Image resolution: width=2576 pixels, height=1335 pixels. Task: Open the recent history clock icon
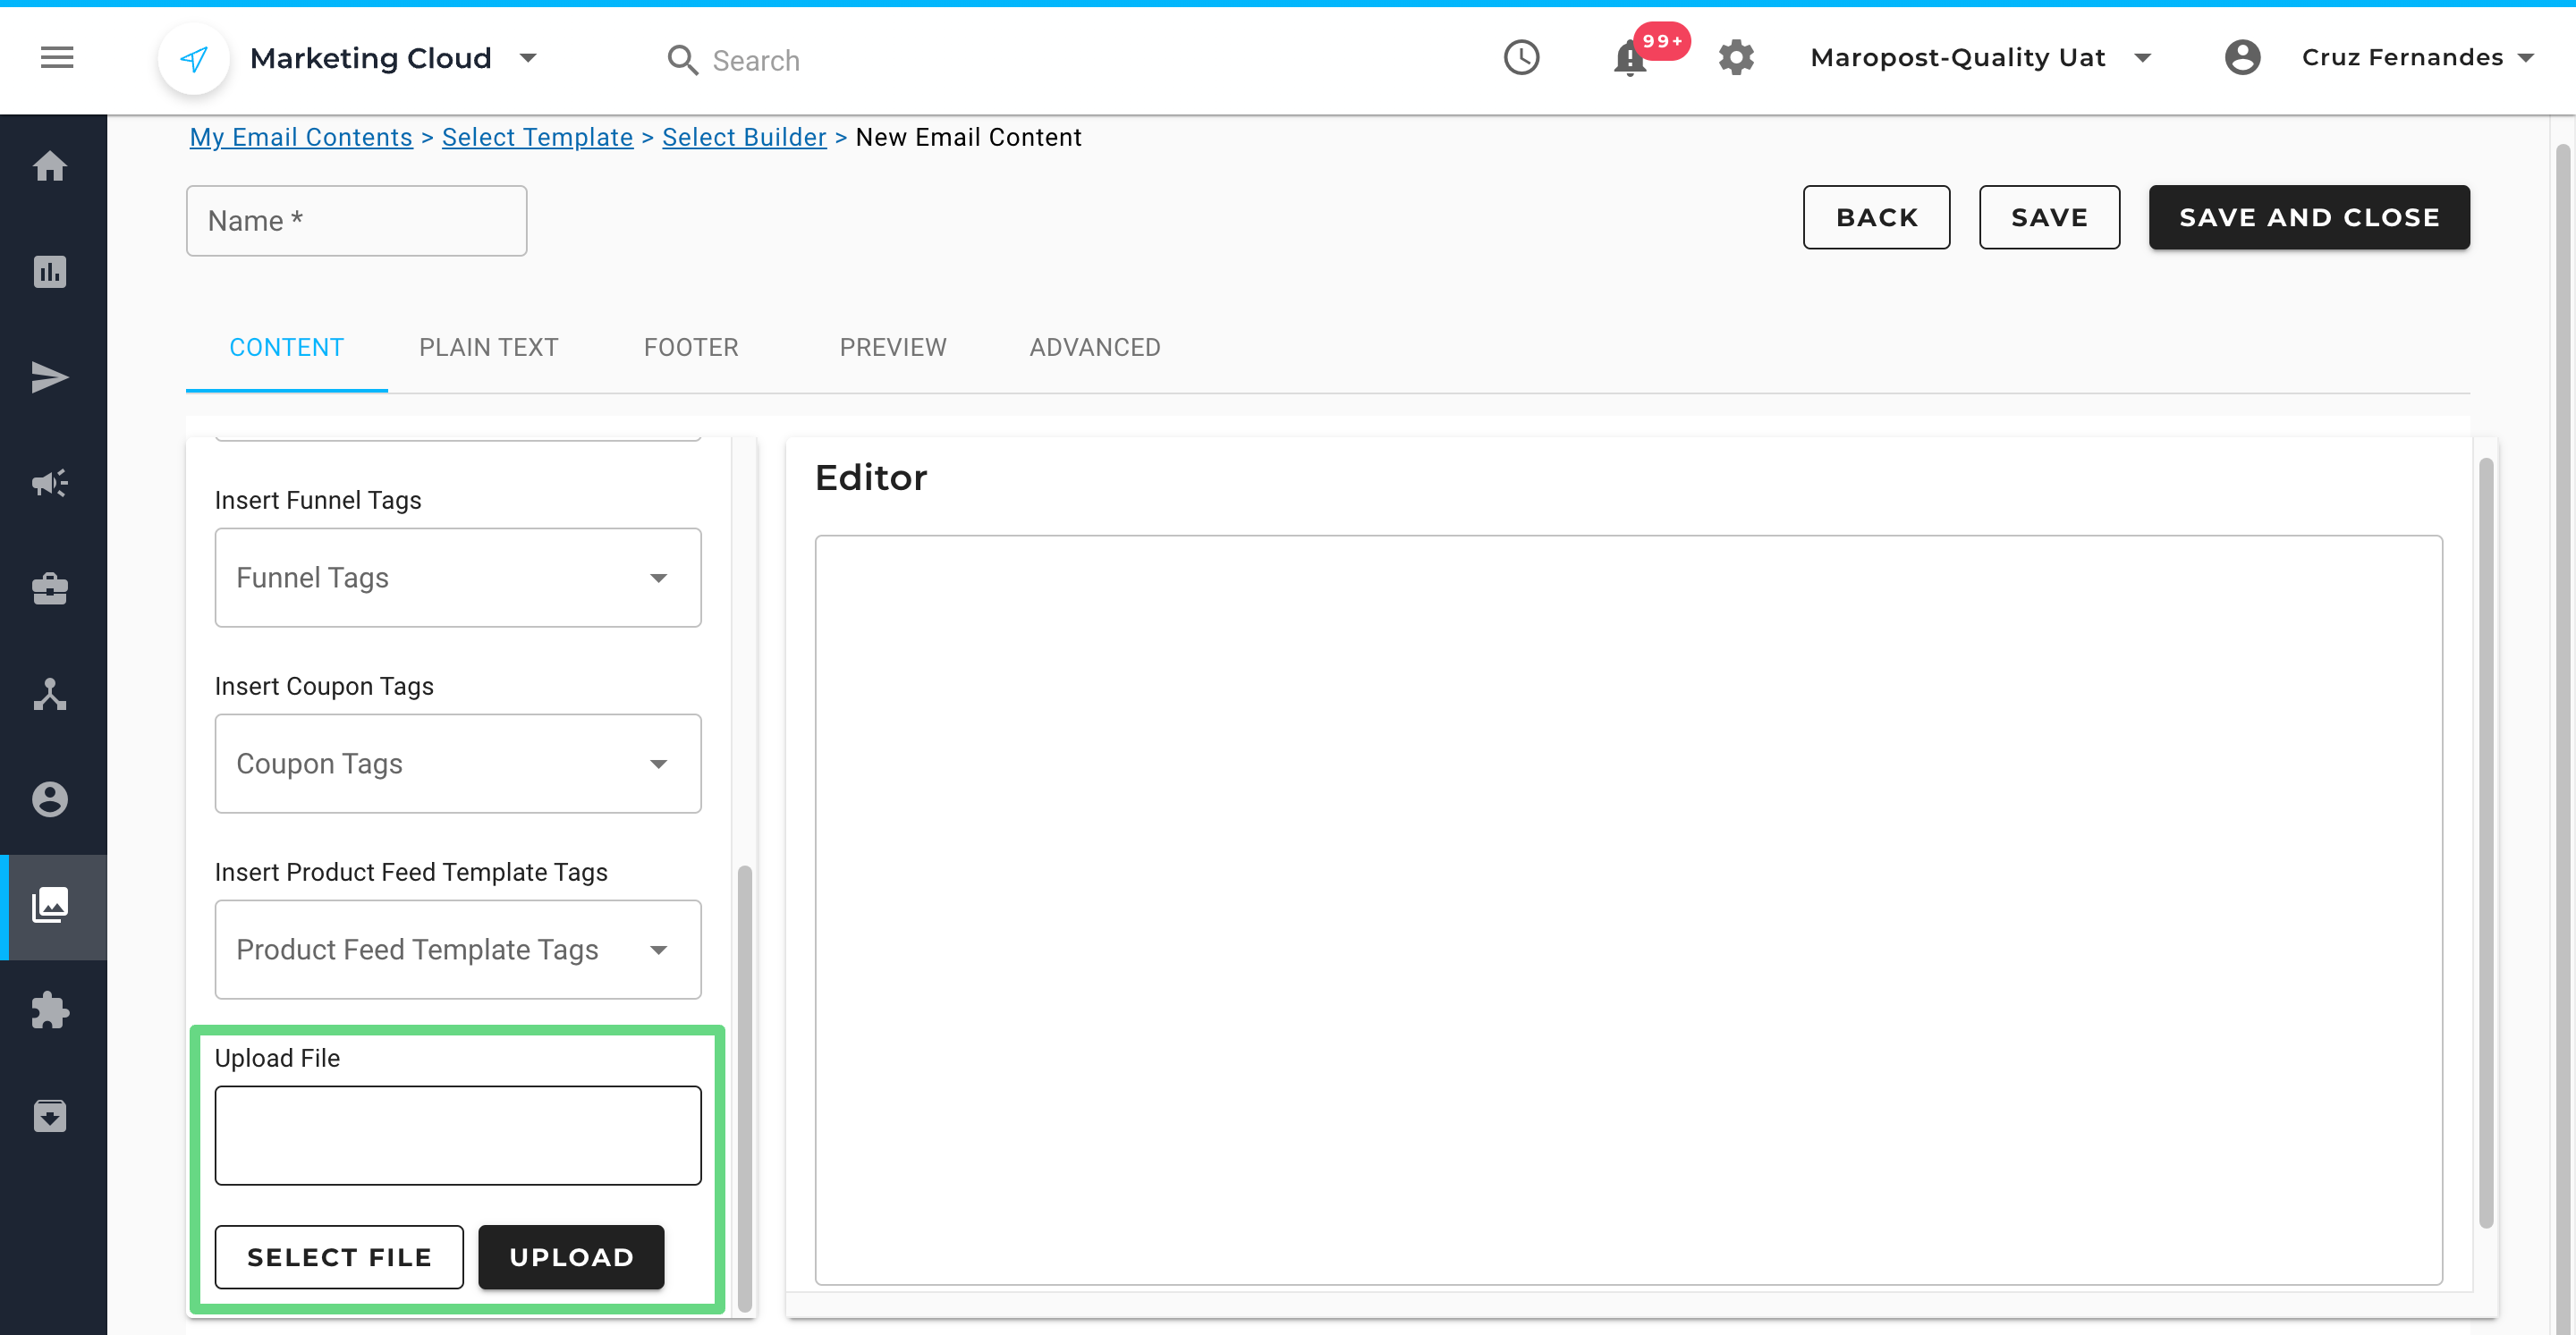[x=1521, y=58]
